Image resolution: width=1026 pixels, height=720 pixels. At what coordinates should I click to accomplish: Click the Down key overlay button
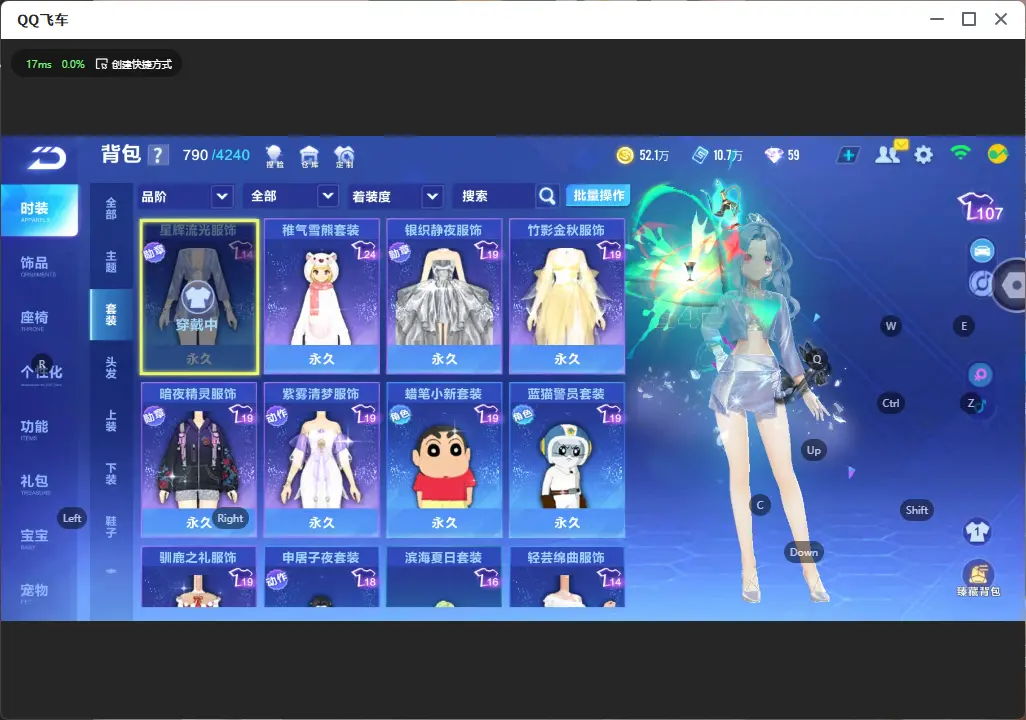coord(804,552)
